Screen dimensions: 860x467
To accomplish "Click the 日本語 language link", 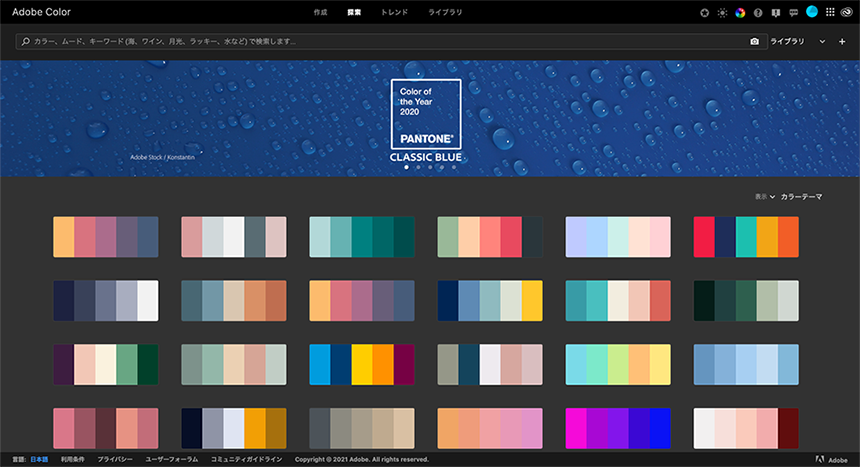I will pyautogui.click(x=39, y=459).
